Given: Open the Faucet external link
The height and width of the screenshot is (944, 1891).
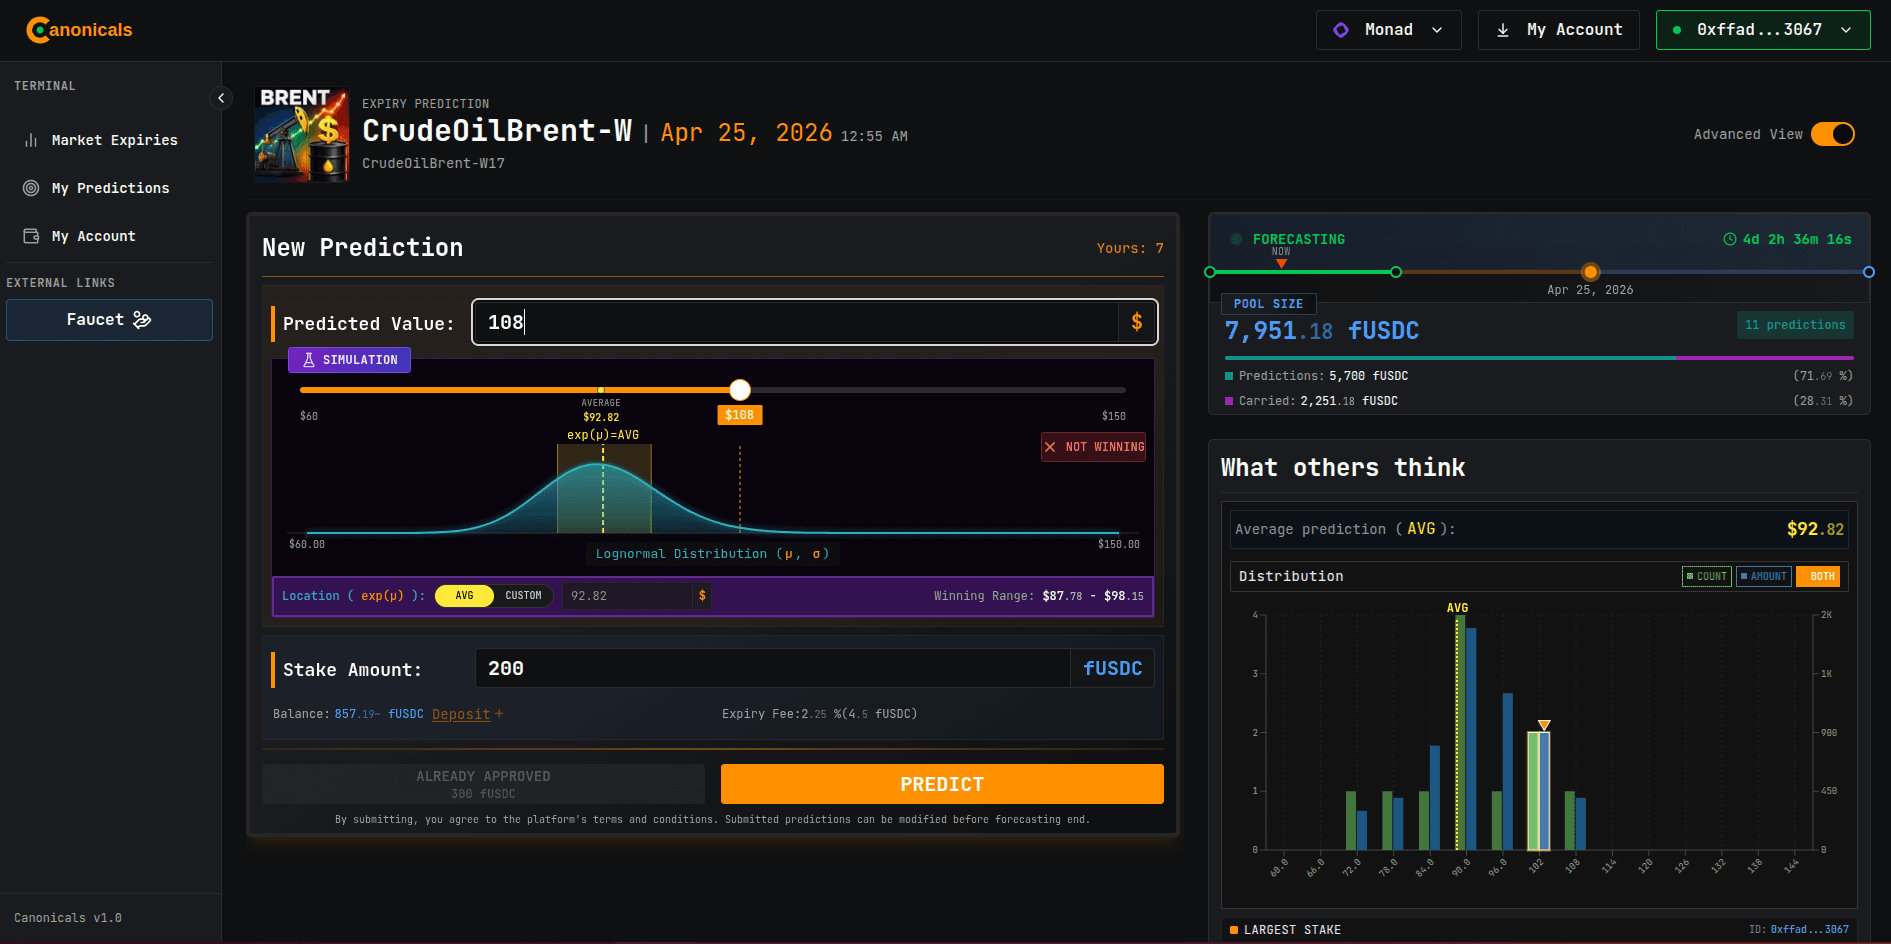Looking at the screenshot, I should pyautogui.click(x=109, y=320).
